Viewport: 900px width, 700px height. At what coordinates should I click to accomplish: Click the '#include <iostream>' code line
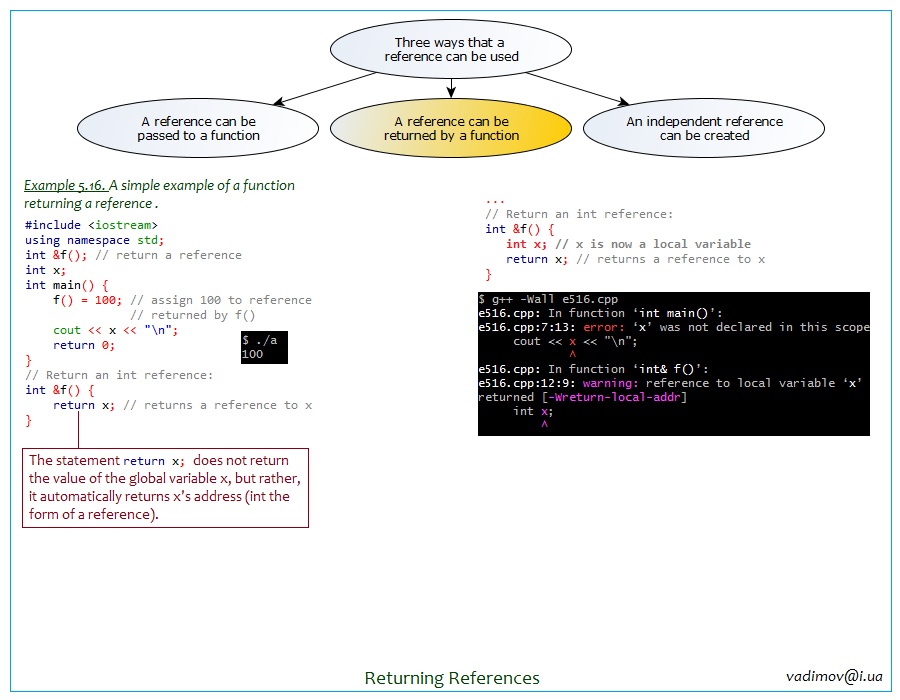(91, 225)
